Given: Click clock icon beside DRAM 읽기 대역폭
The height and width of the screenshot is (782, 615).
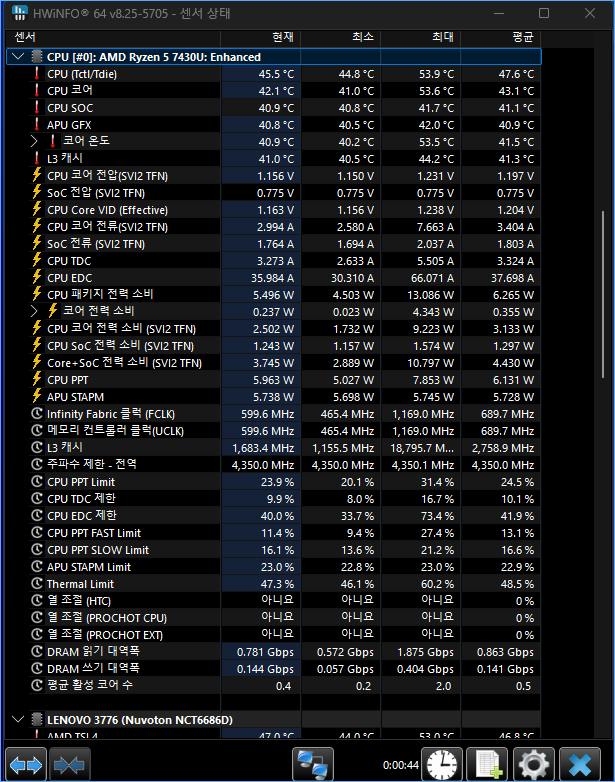Looking at the screenshot, I should [x=37, y=651].
